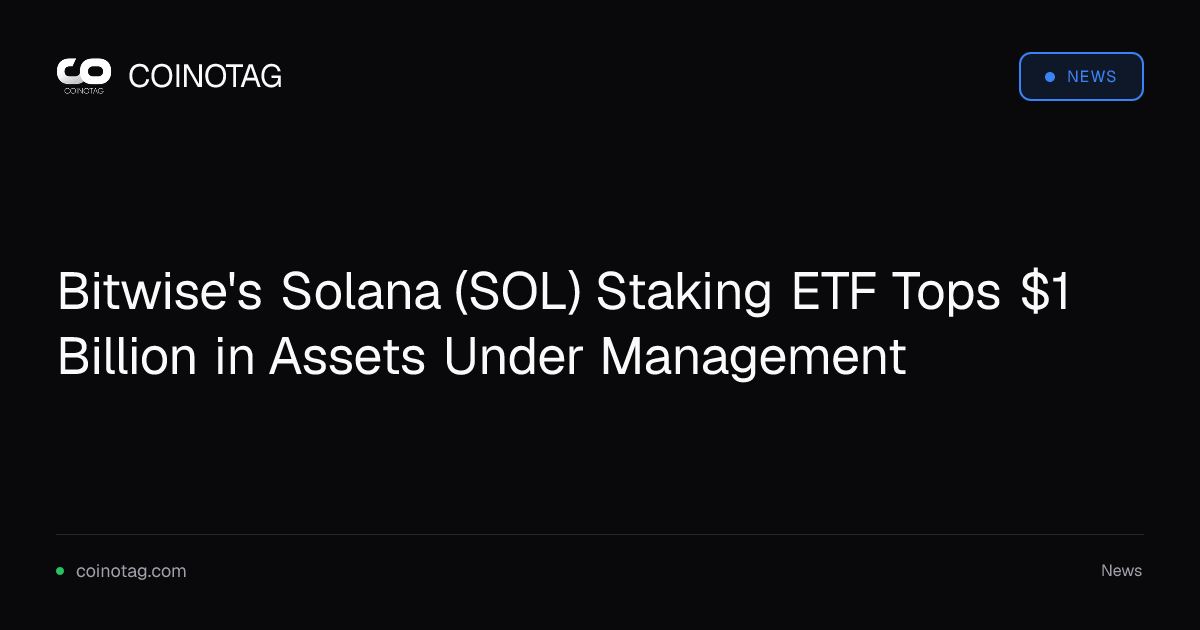
Task: Click the blue dot inside NEWS badge
Action: 1050,77
